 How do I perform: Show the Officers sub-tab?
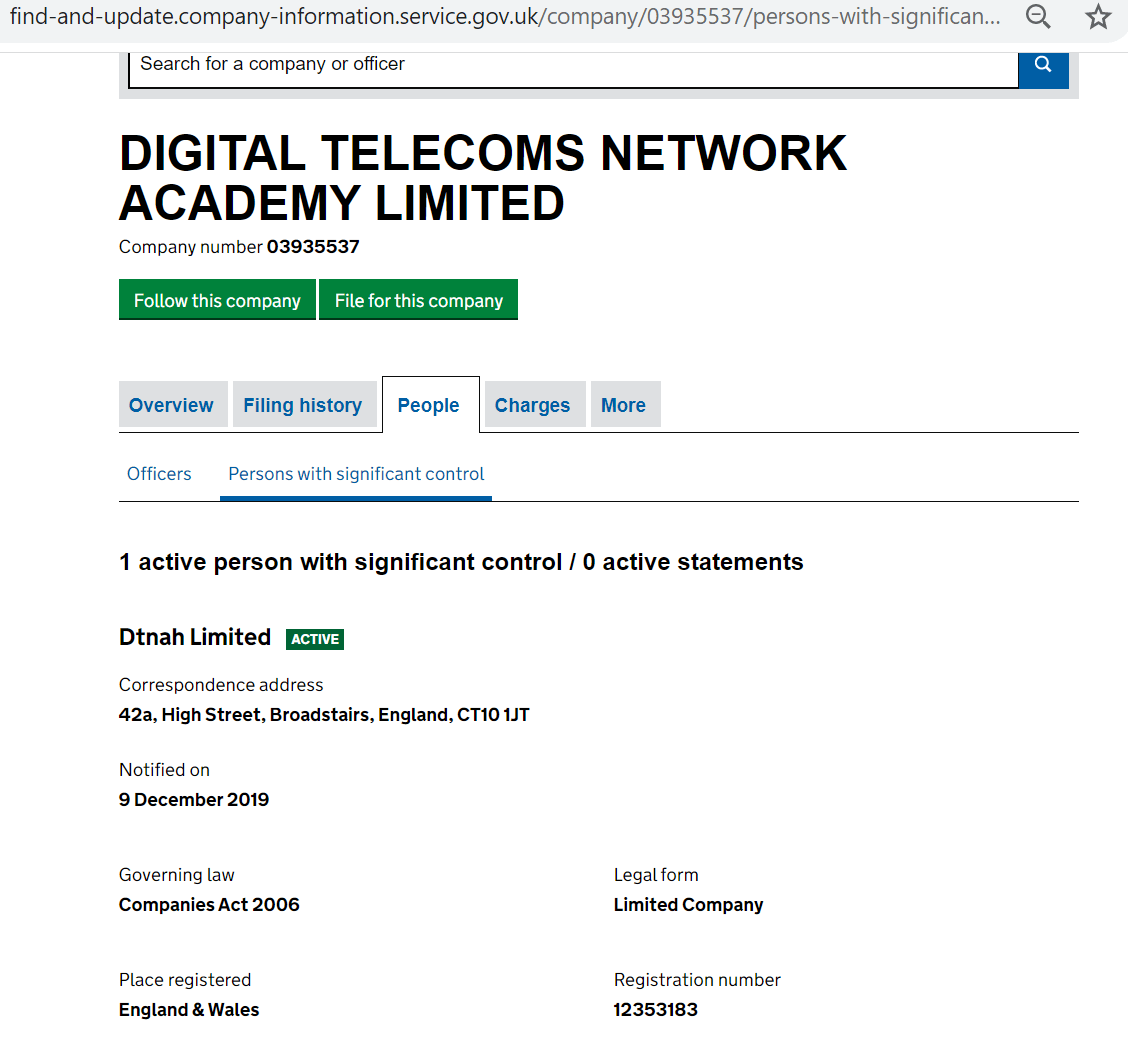[159, 474]
